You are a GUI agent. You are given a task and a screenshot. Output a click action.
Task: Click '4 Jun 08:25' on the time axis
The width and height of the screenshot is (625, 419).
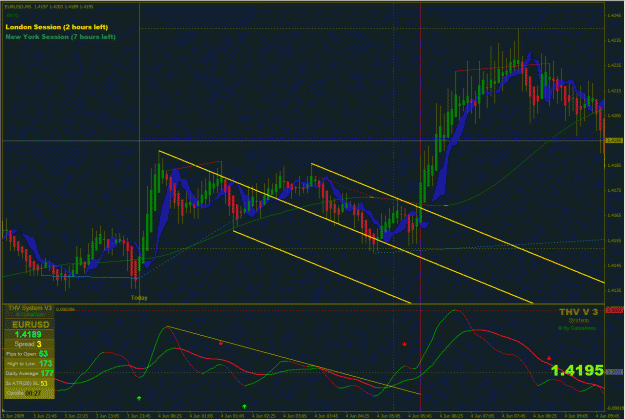click(x=545, y=416)
